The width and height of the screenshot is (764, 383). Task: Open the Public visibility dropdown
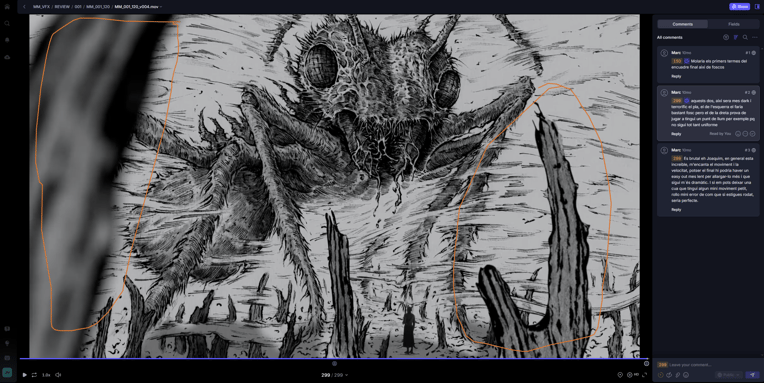pos(728,375)
